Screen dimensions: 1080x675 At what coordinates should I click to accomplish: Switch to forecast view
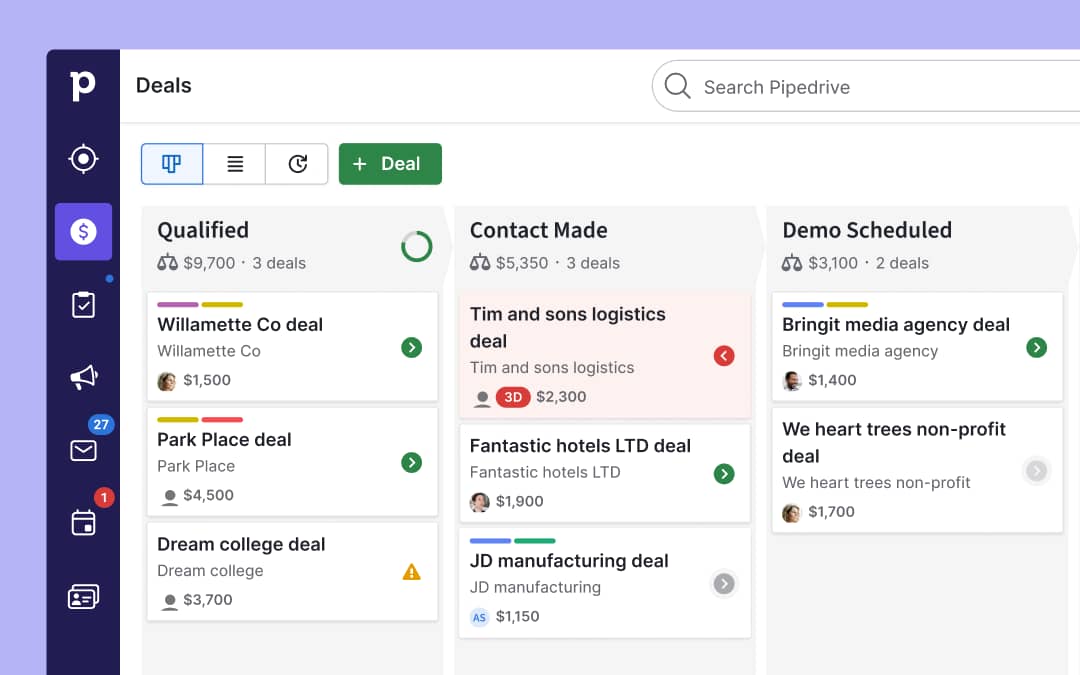(x=297, y=164)
